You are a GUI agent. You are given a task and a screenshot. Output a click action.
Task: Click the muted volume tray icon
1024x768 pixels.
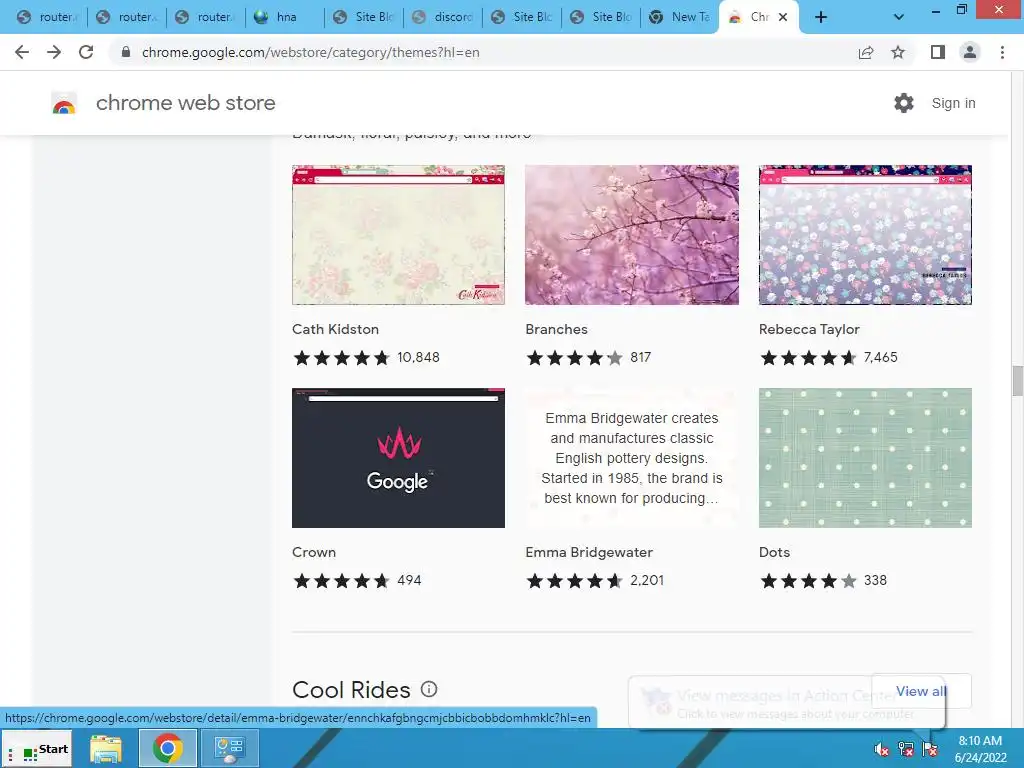click(x=882, y=749)
